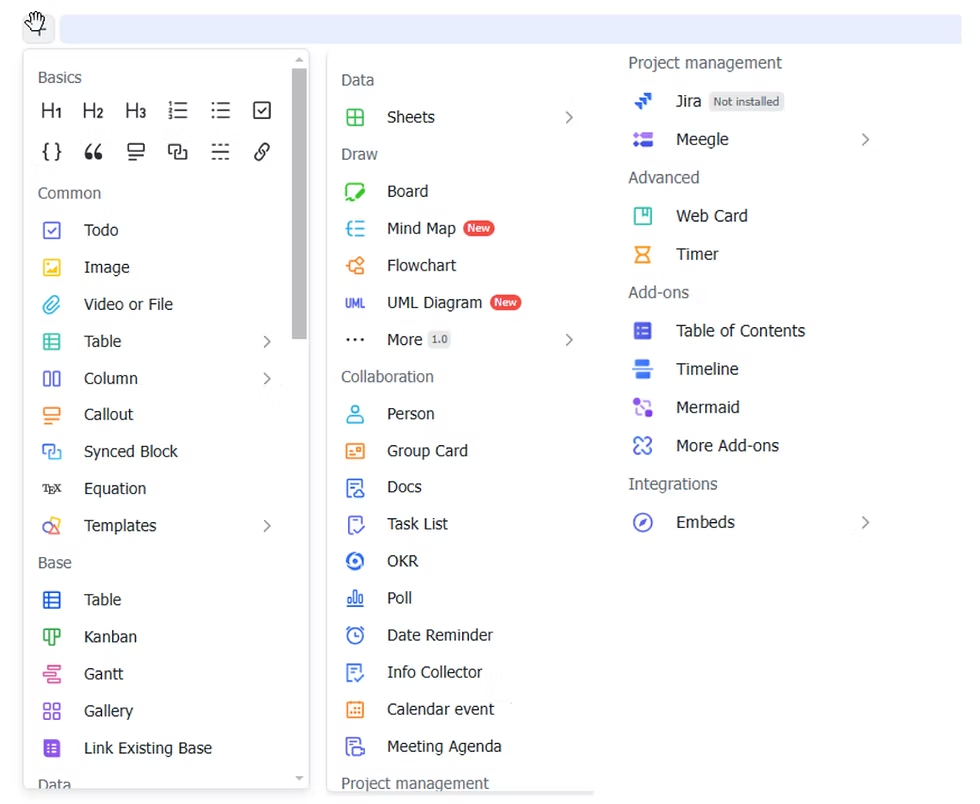Insert a callout from Basics icon row
980x804 pixels.
point(136,151)
